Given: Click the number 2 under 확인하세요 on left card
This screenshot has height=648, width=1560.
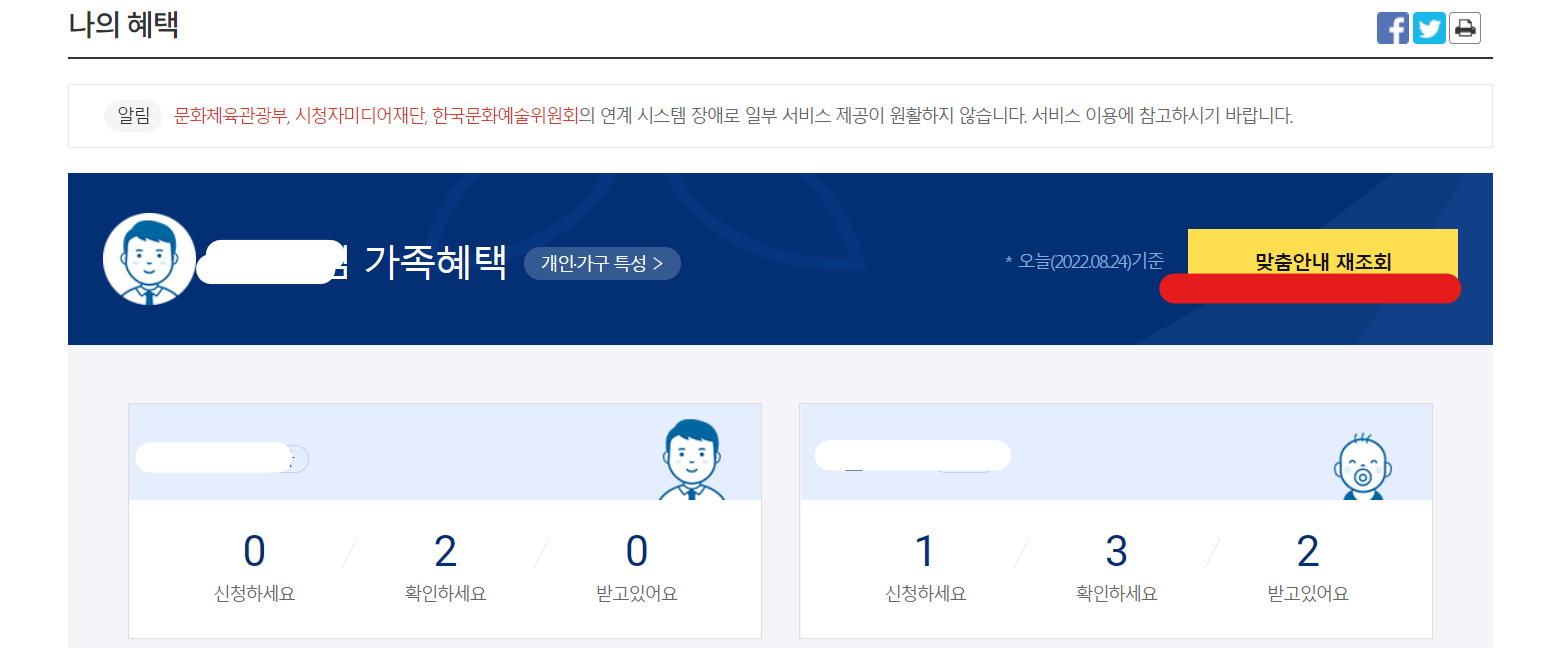Looking at the screenshot, I should [445, 551].
